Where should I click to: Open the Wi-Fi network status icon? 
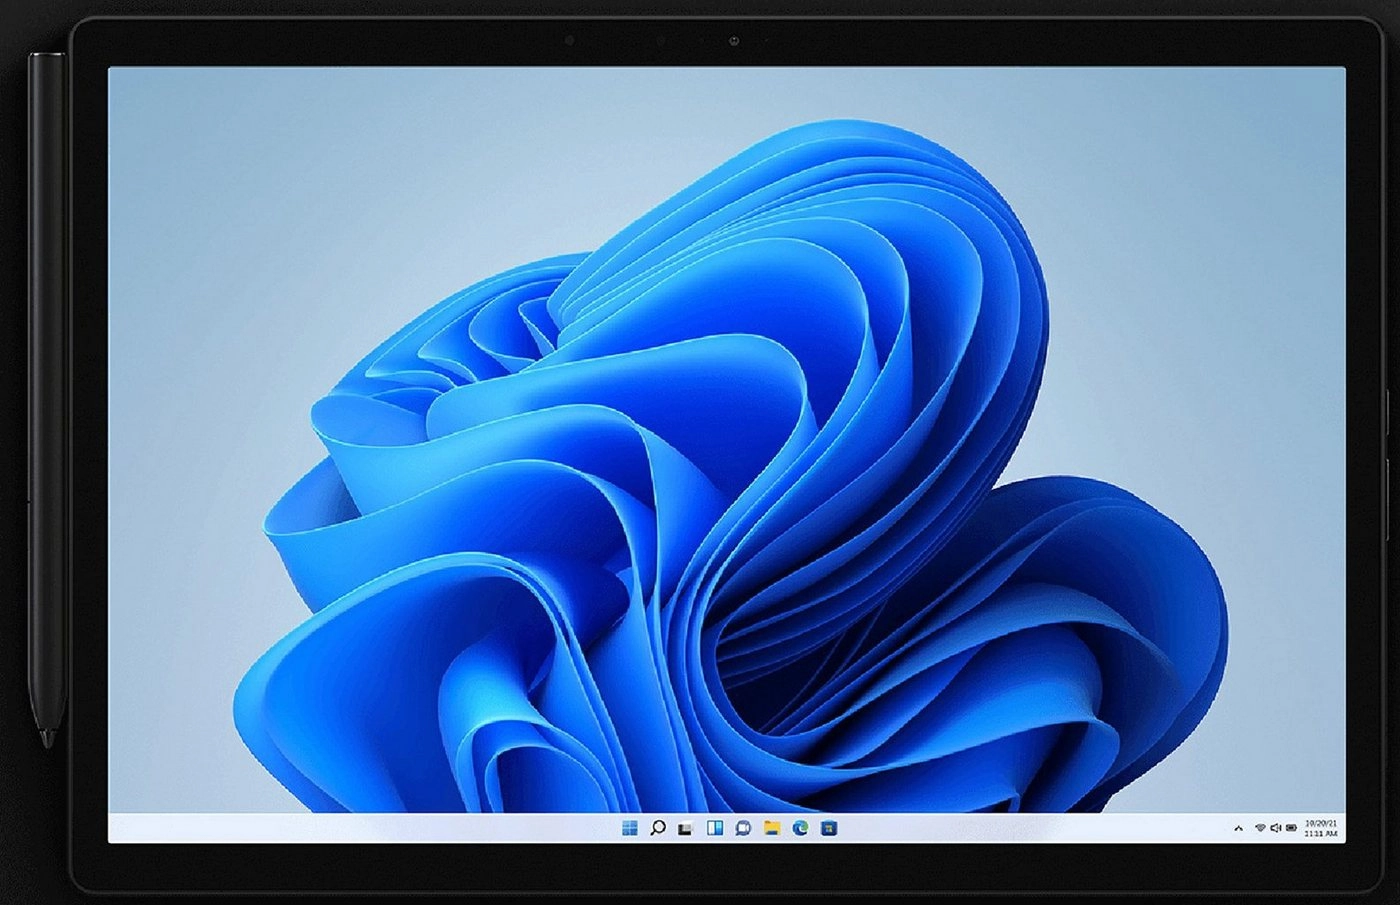coord(1261,827)
